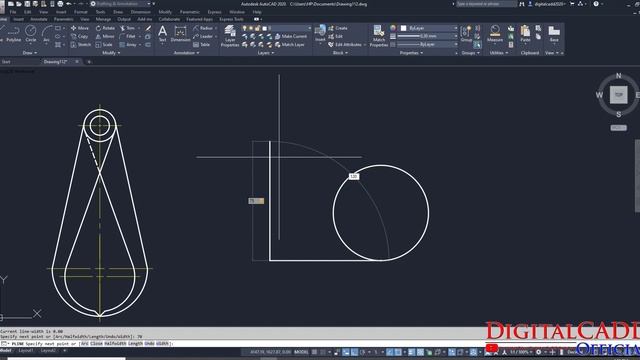The image size is (640, 360).
Task: Select the Circle draw tool
Action: (x=31, y=33)
